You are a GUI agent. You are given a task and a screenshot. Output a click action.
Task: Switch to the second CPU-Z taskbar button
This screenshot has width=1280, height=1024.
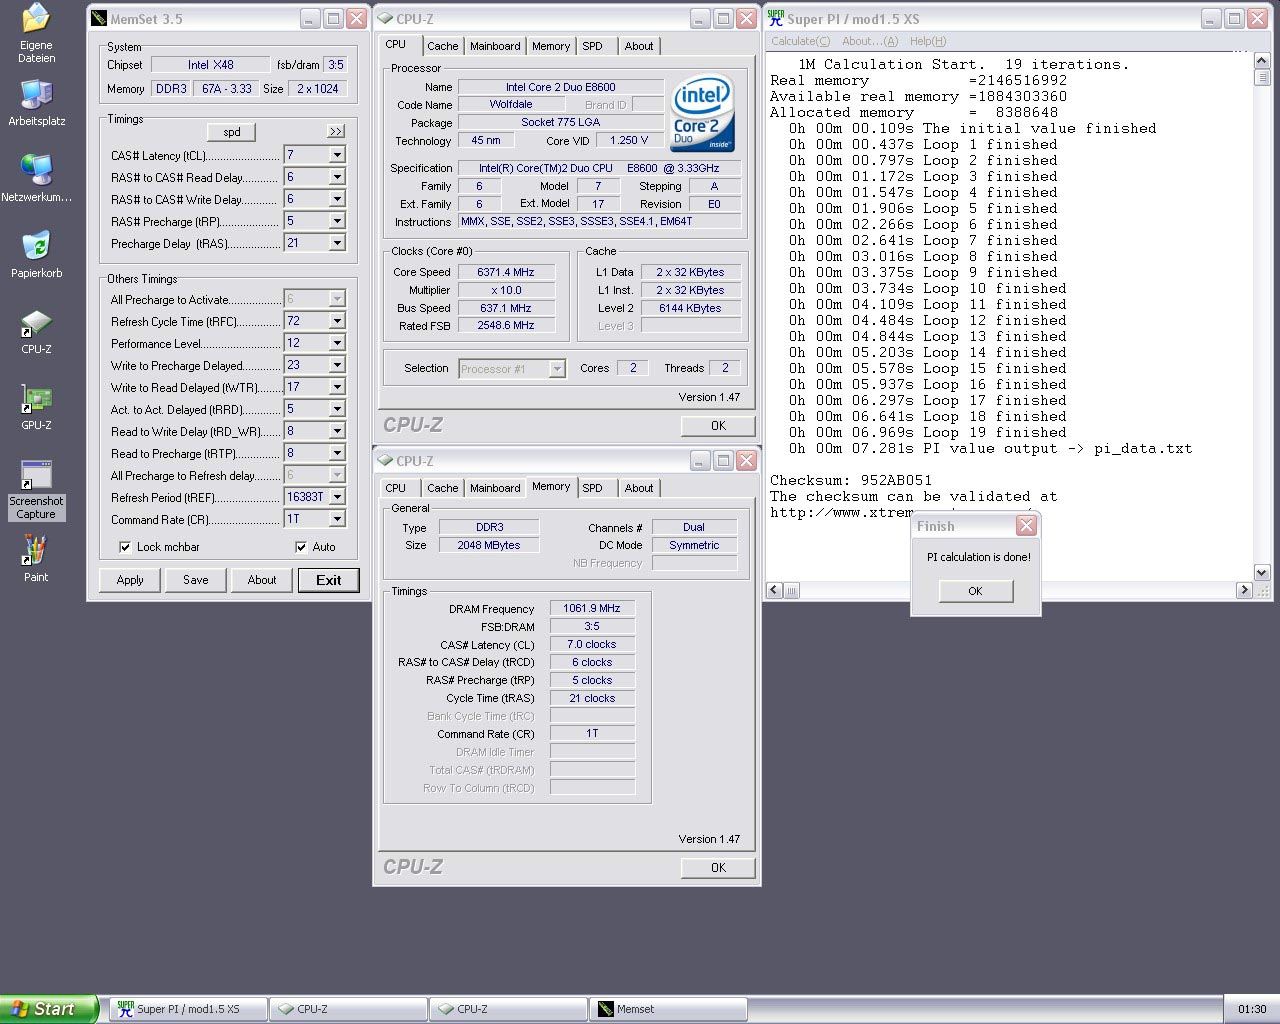click(x=508, y=1009)
